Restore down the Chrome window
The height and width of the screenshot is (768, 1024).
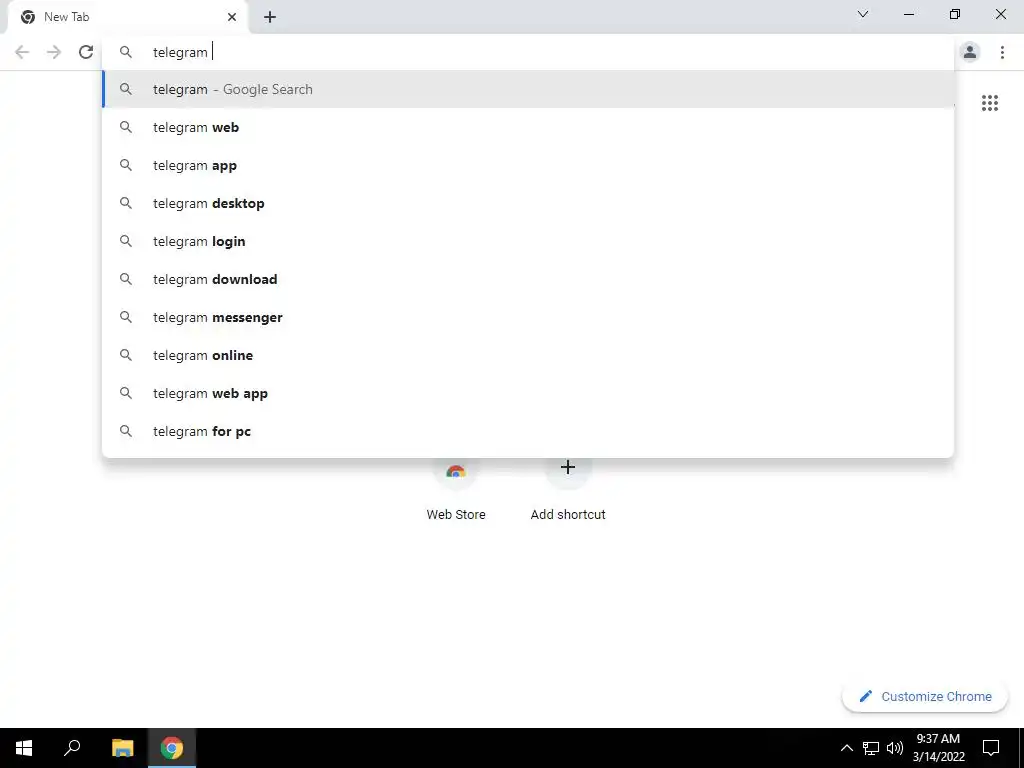[955, 14]
